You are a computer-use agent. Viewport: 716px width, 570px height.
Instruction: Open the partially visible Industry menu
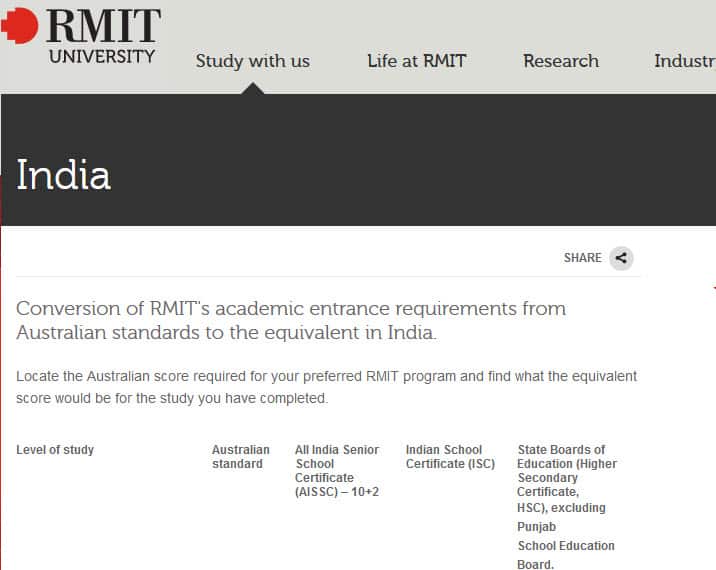[x=684, y=61]
